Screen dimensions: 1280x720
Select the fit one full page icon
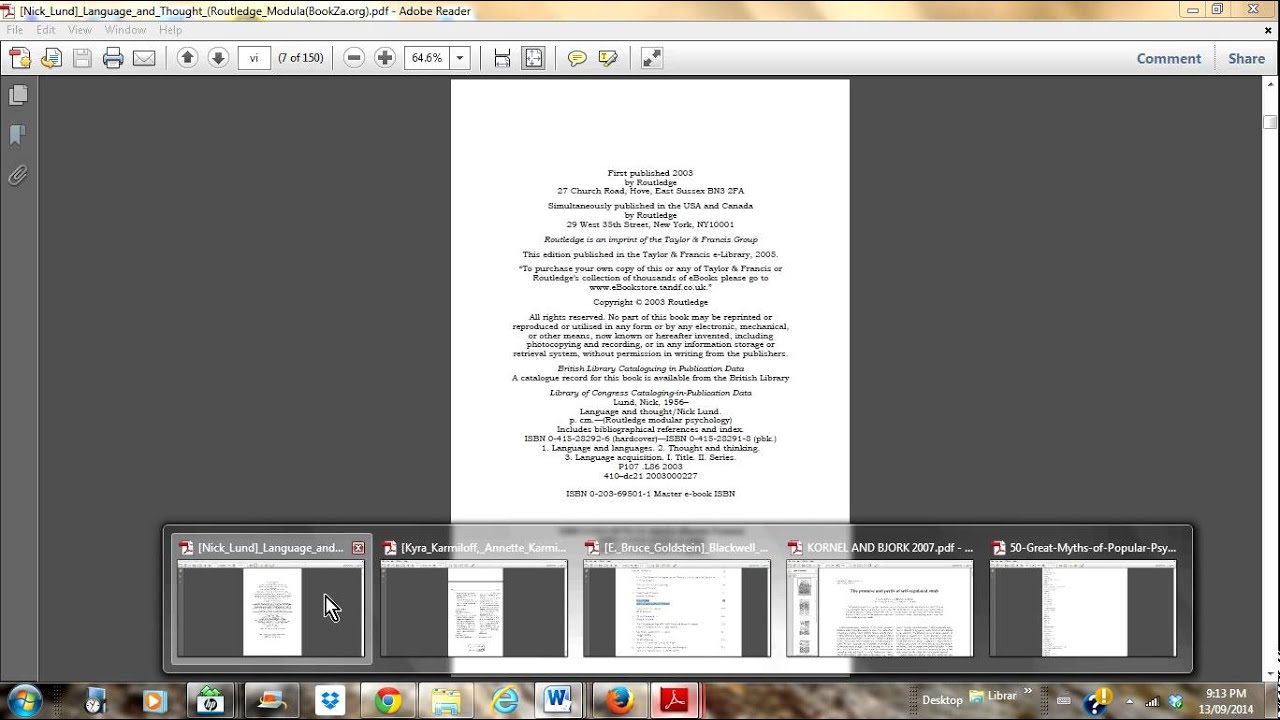pyautogui.click(x=533, y=58)
